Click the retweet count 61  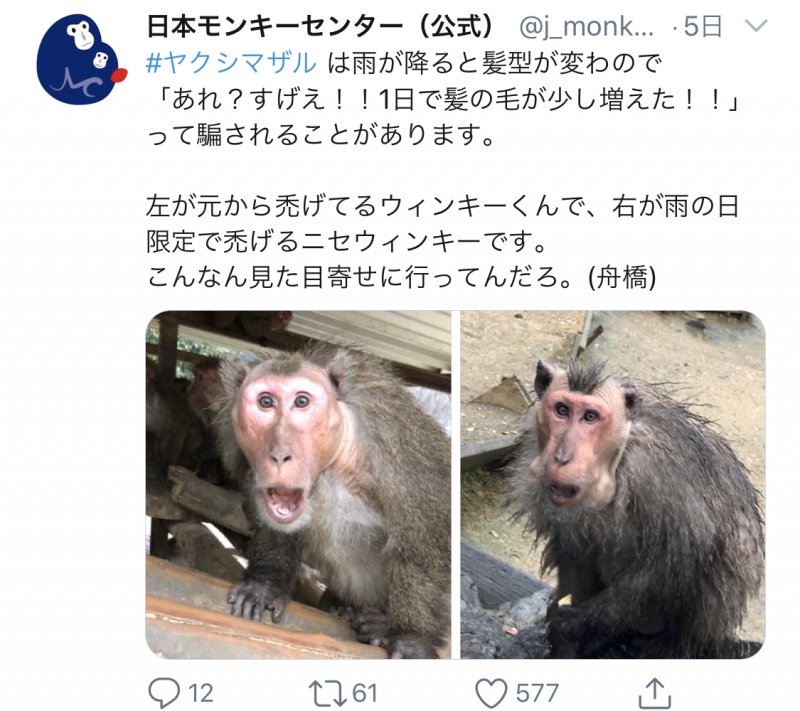(365, 693)
